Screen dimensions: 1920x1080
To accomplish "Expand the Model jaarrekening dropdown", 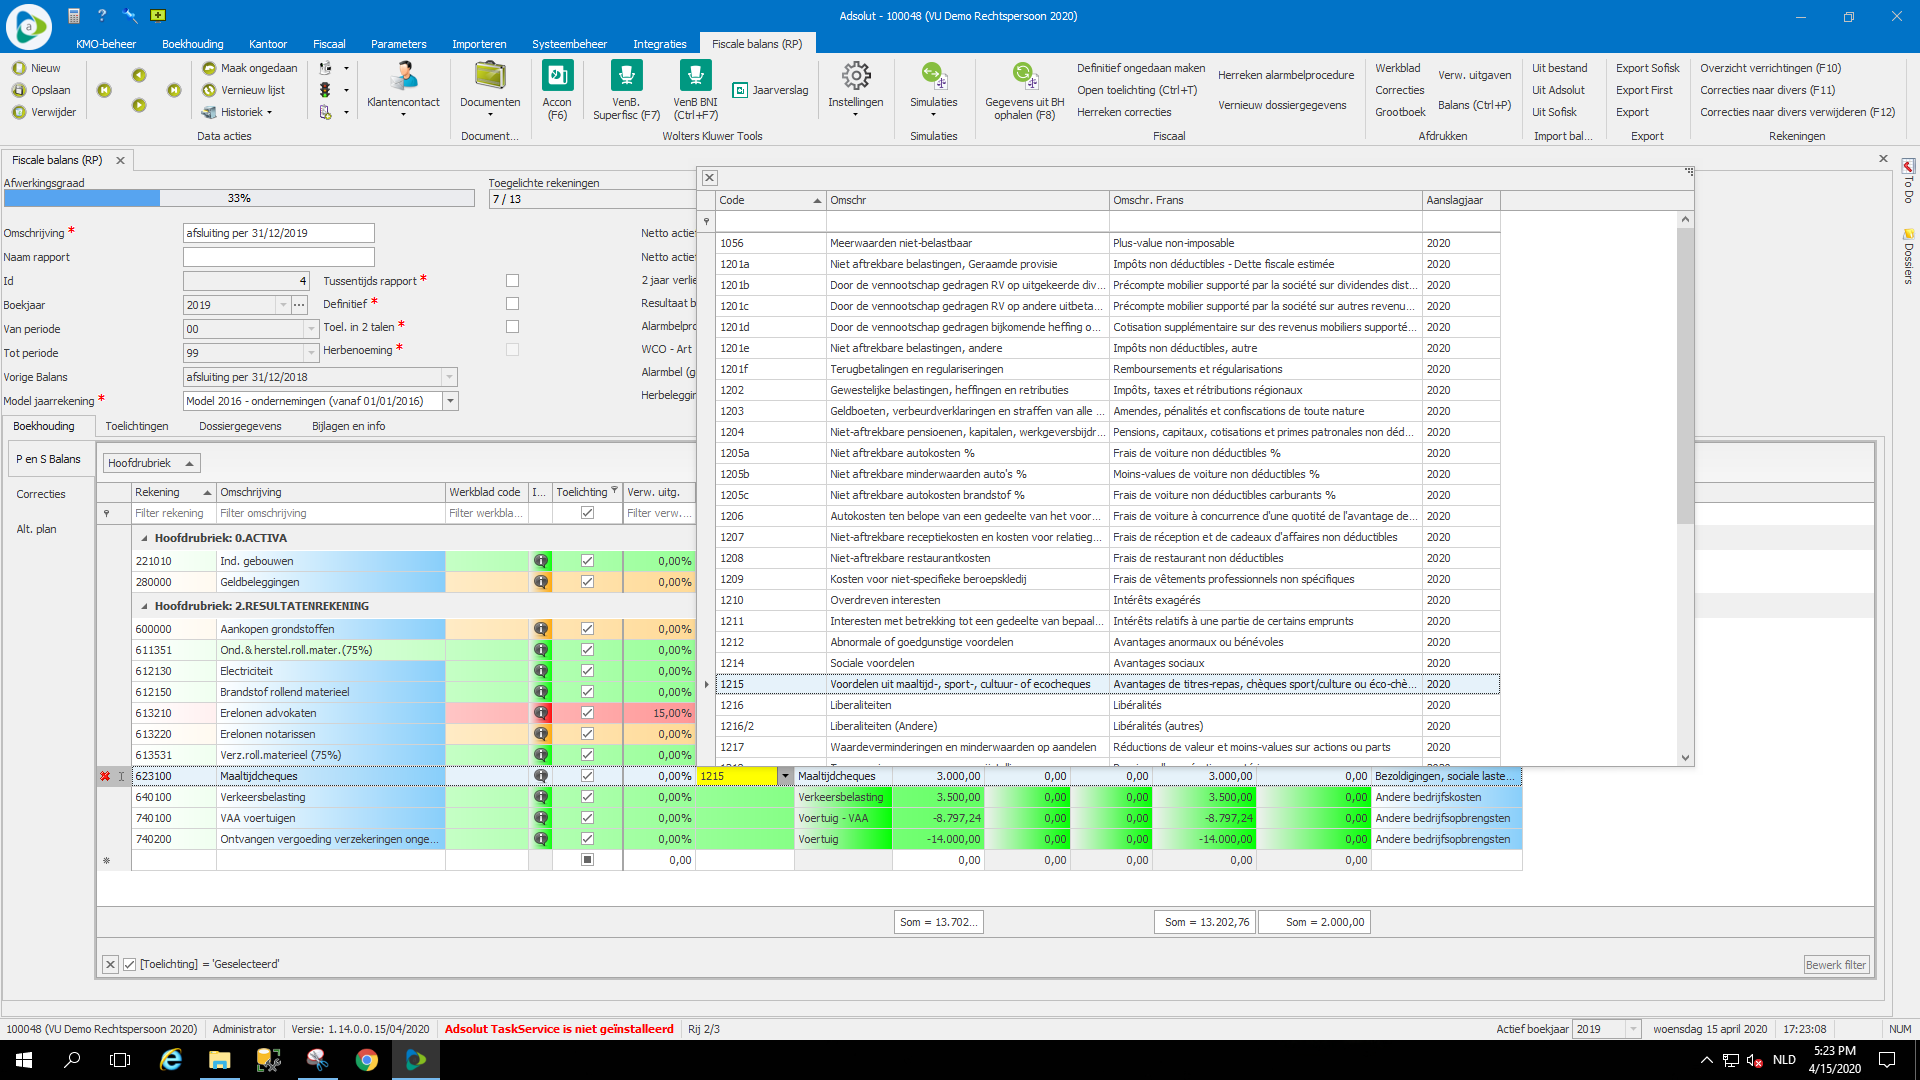I will click(x=451, y=401).
